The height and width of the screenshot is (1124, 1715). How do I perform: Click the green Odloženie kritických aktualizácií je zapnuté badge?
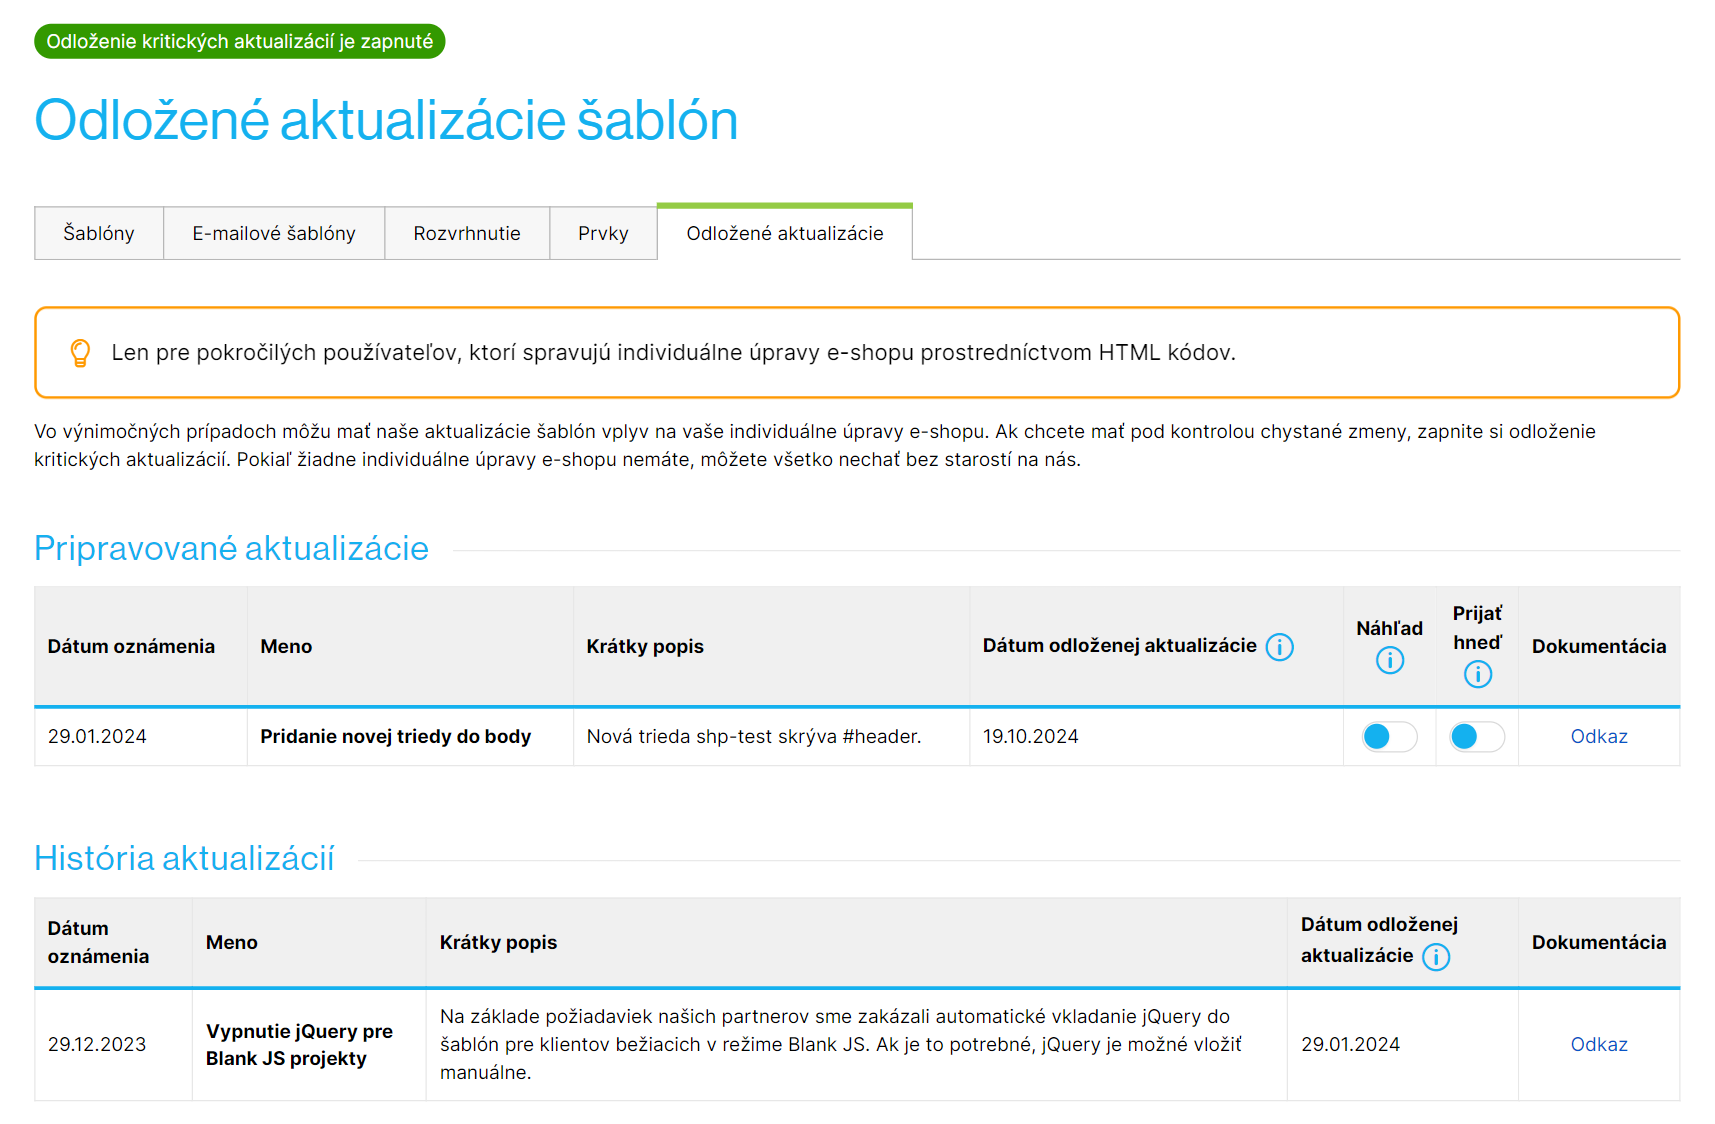[x=240, y=42]
